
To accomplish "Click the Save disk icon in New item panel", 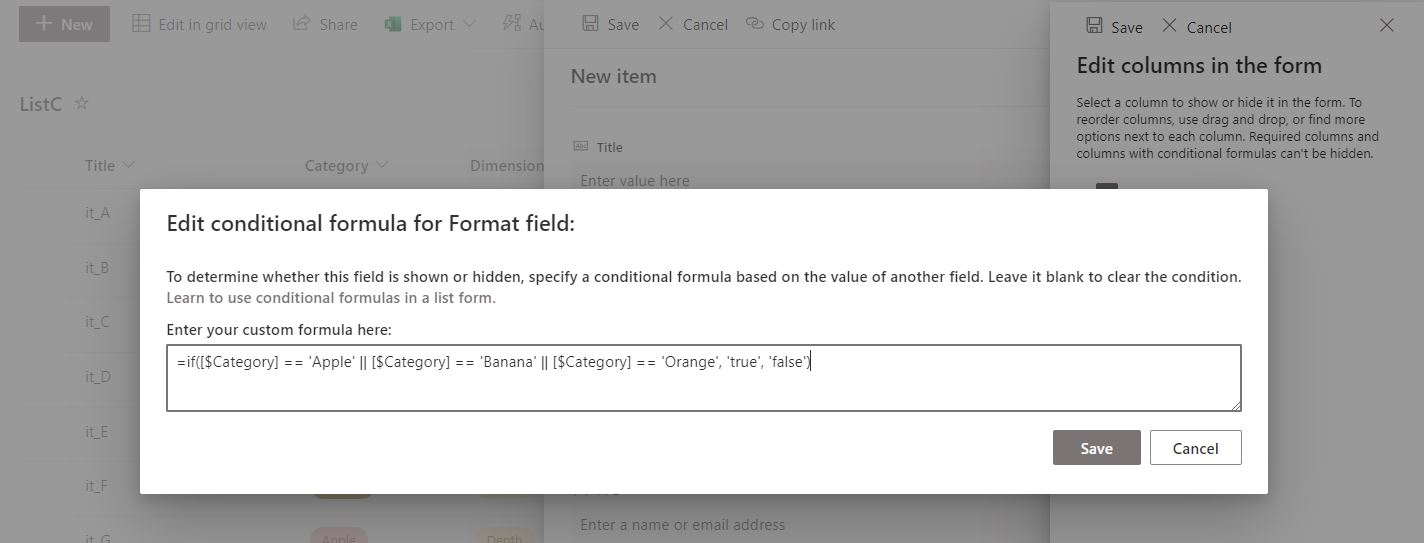I will [590, 23].
